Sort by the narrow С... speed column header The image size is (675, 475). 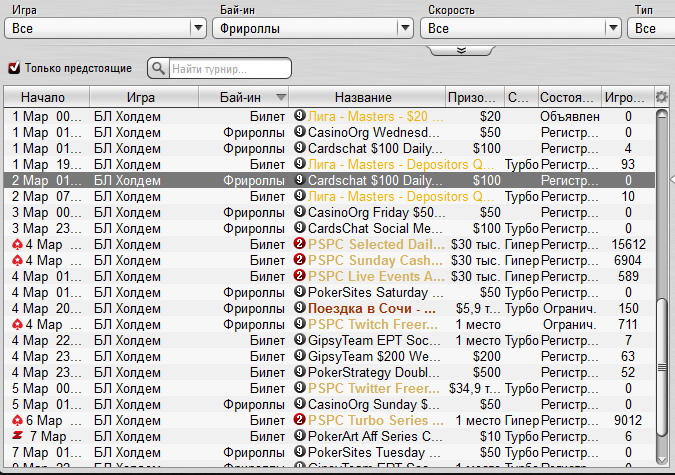point(521,97)
